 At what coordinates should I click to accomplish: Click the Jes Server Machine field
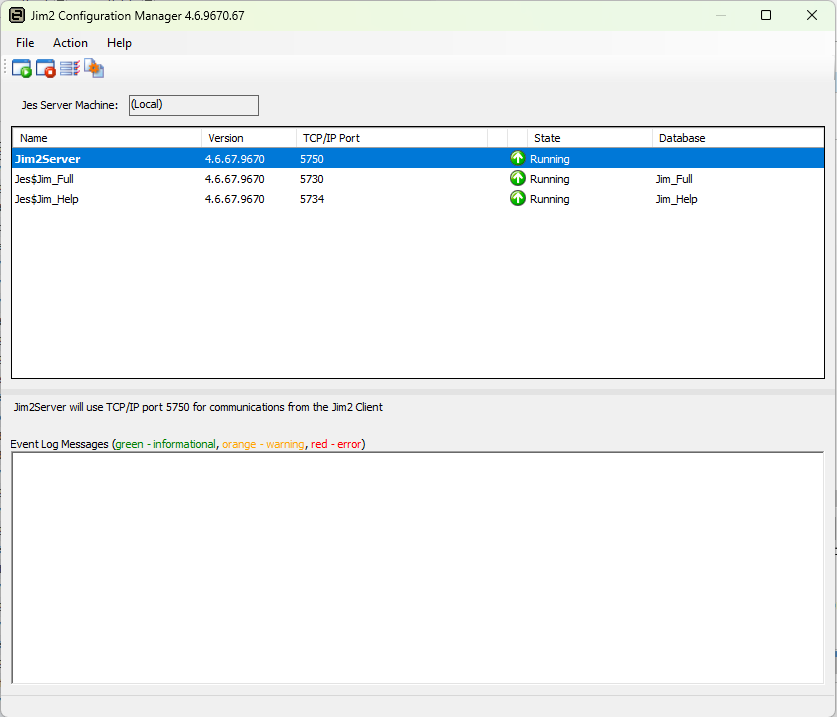193,105
